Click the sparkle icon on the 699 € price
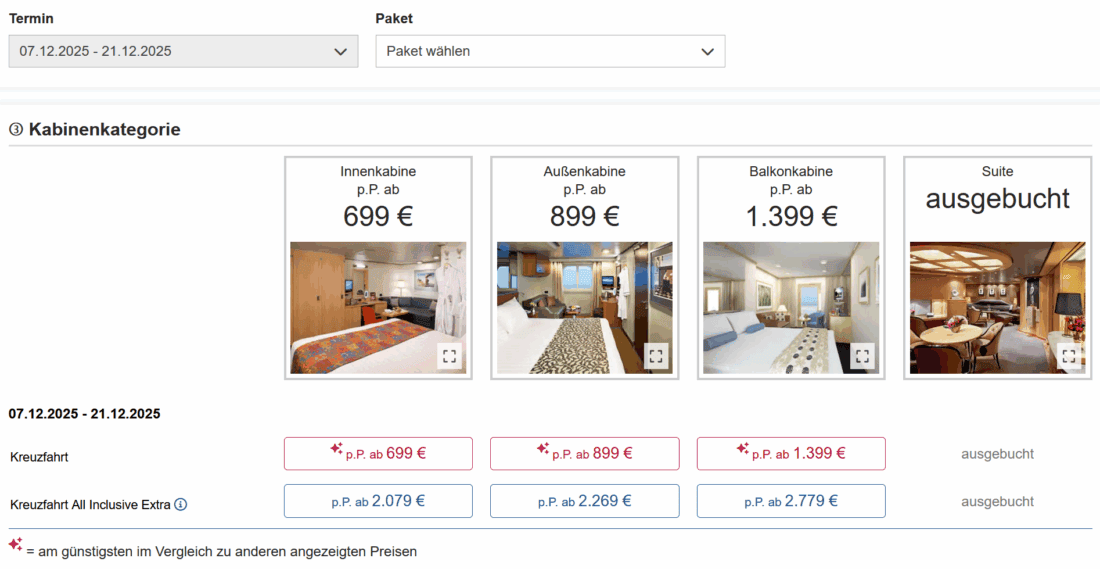Image resolution: width=1100 pixels, height=569 pixels. 337,449
